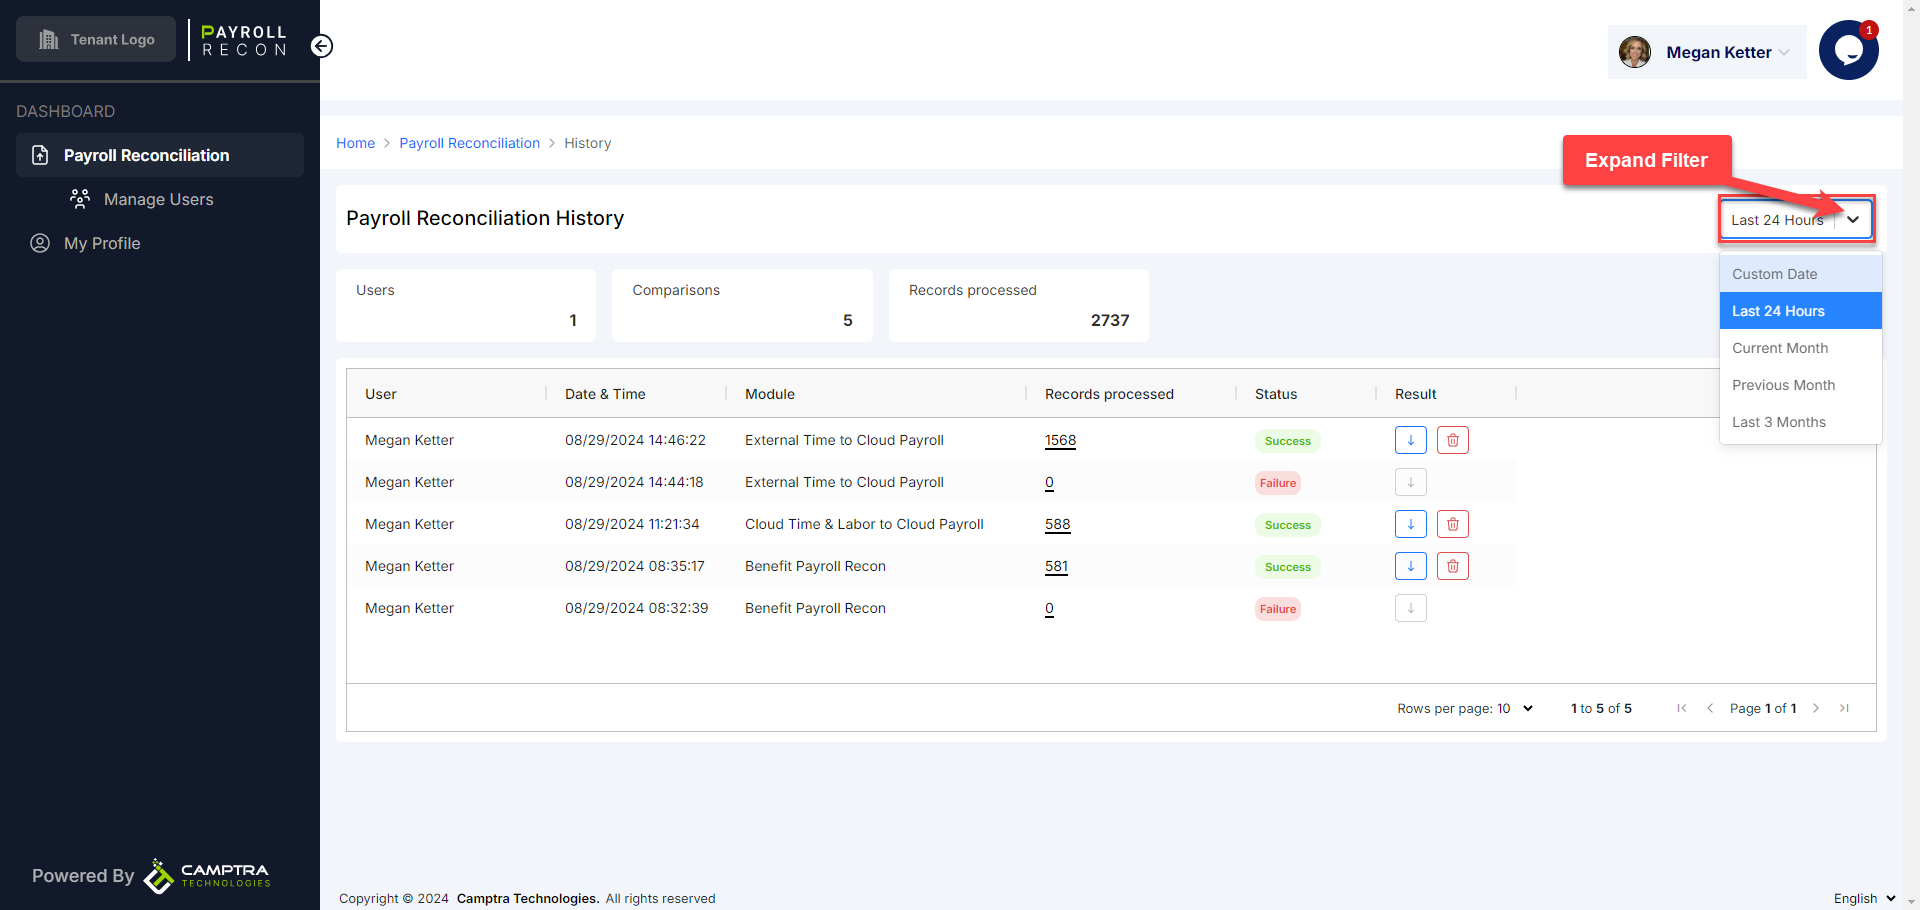This screenshot has height=910, width=1920.
Task: Go to first page of results
Action: 1682,708
